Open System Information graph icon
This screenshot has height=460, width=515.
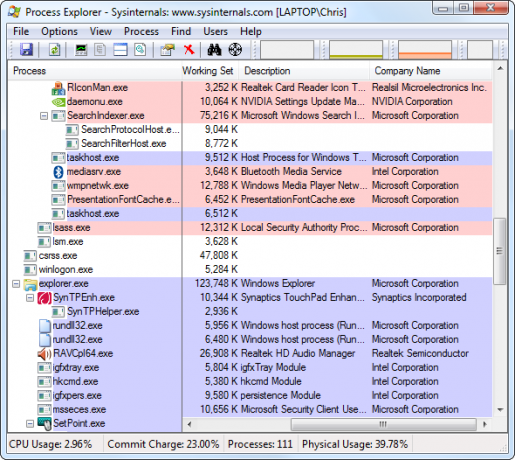[81, 50]
